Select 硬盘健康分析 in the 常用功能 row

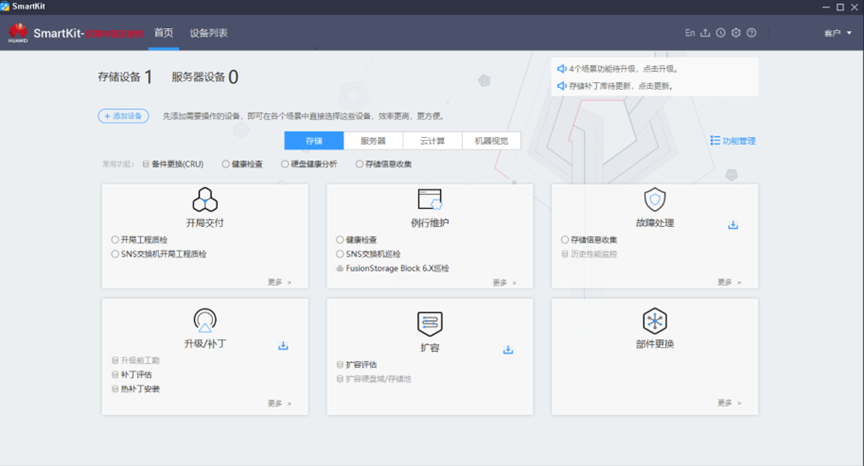[309, 164]
